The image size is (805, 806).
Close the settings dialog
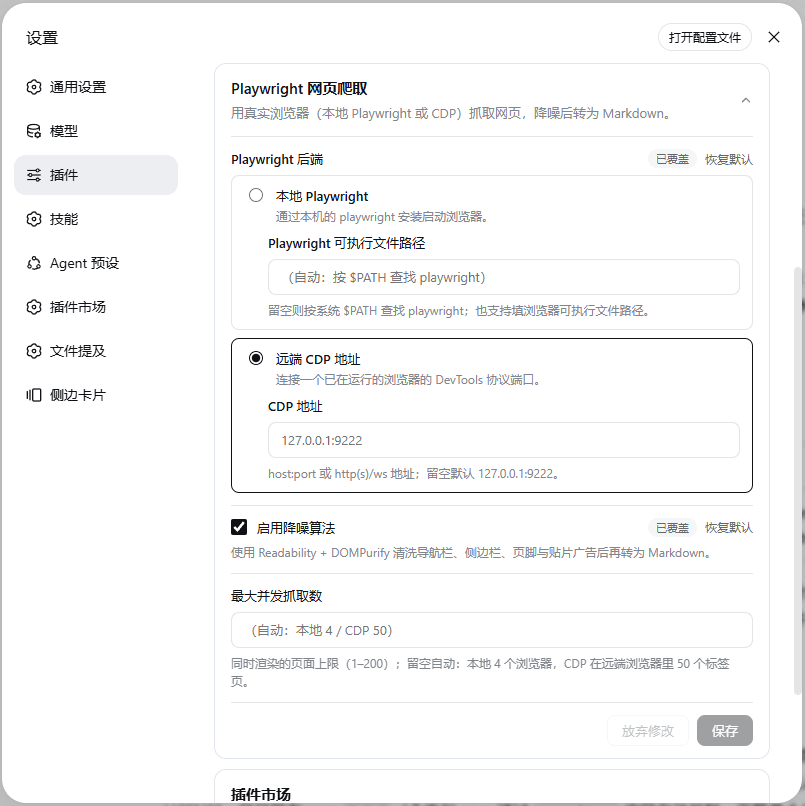pyautogui.click(x=774, y=37)
